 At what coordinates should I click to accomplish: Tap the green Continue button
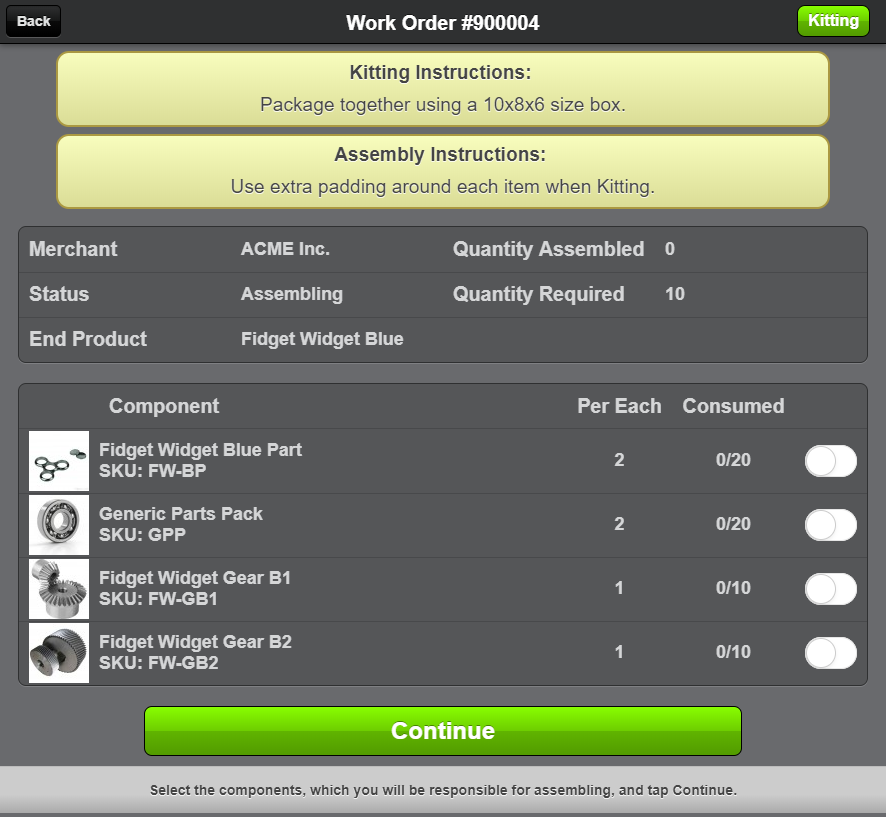tap(442, 731)
